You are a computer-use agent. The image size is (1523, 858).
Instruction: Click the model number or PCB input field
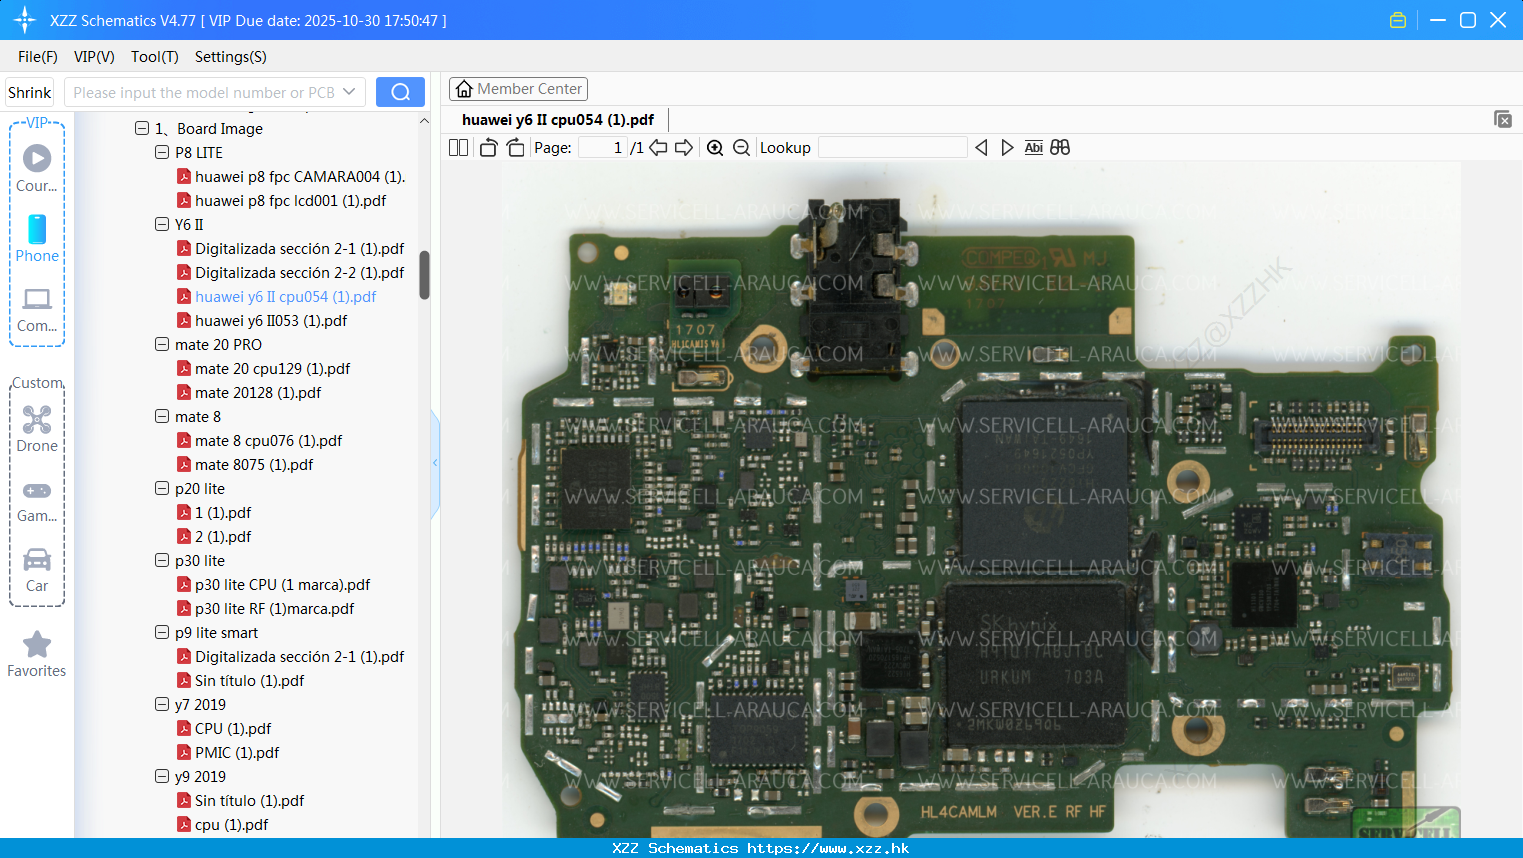pyautogui.click(x=204, y=92)
